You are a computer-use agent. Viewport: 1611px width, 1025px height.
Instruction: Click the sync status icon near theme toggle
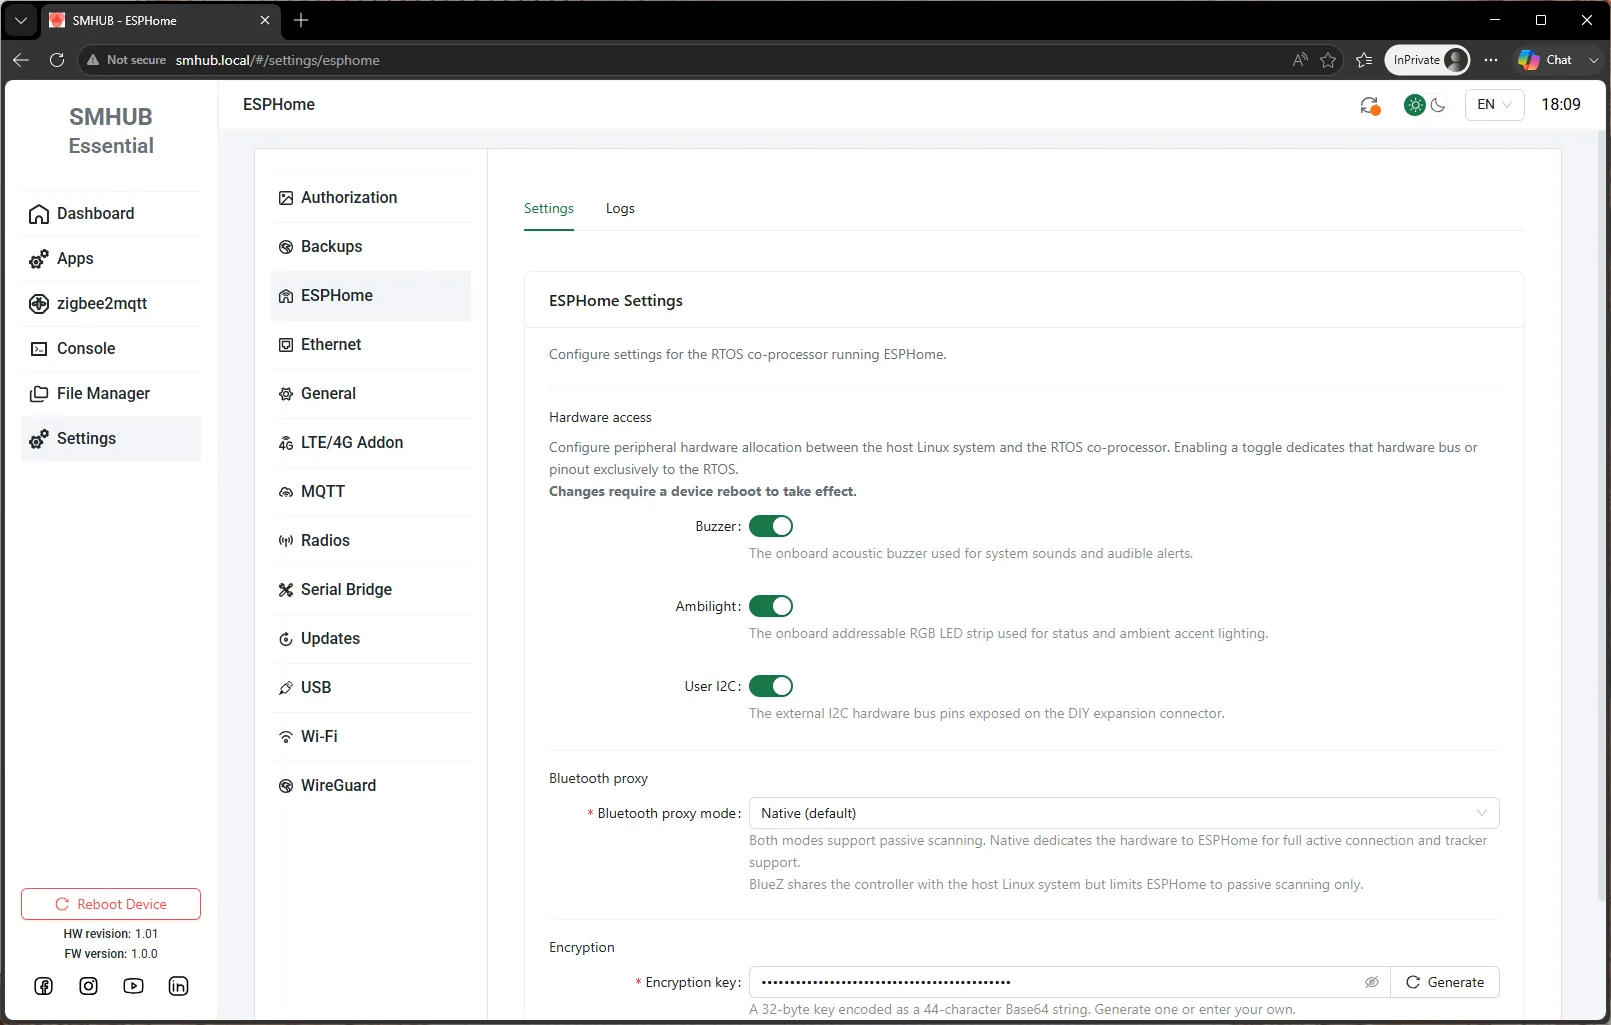click(x=1370, y=105)
